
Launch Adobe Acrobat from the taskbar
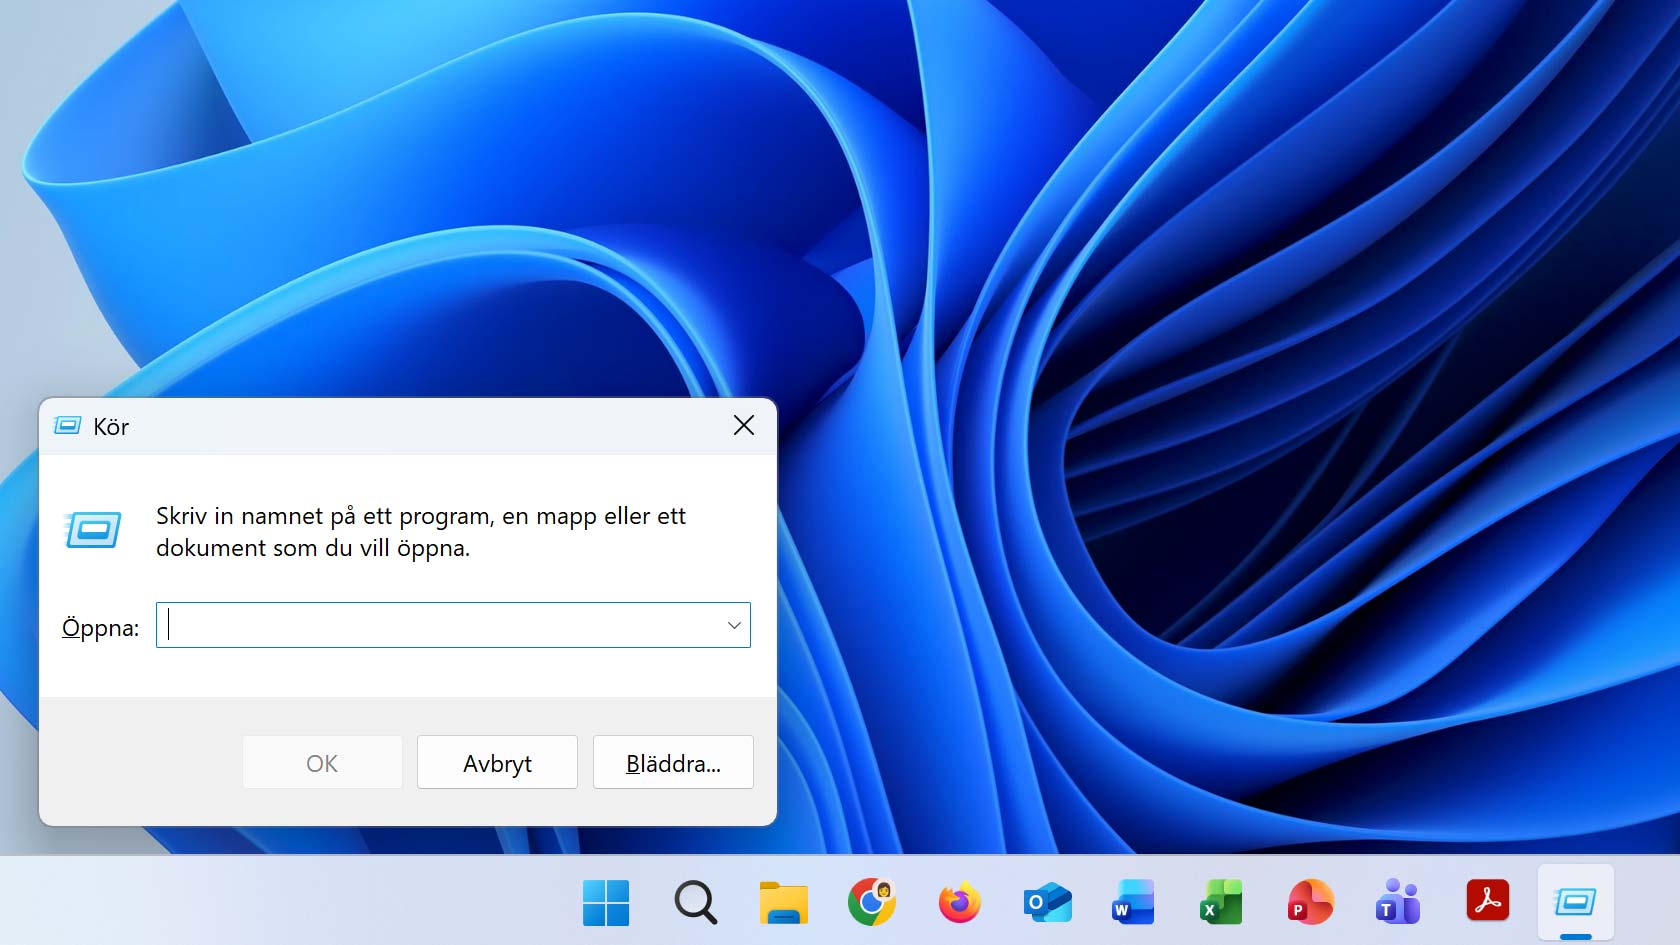tap(1487, 903)
